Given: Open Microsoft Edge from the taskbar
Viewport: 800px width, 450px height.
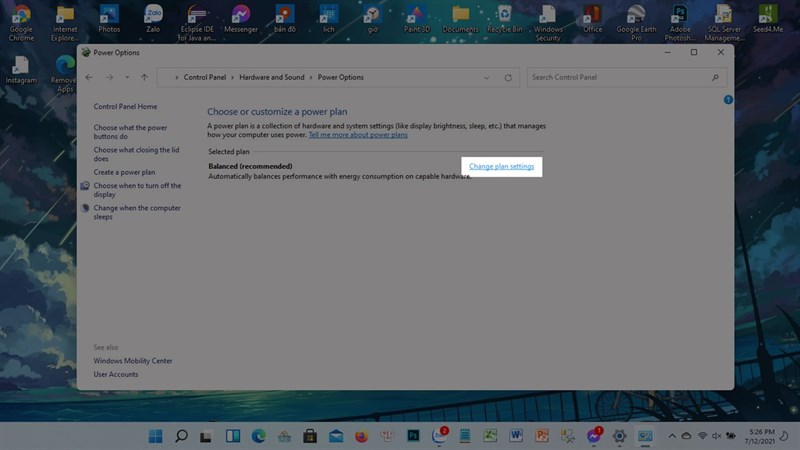Looking at the screenshot, I should click(x=259, y=436).
